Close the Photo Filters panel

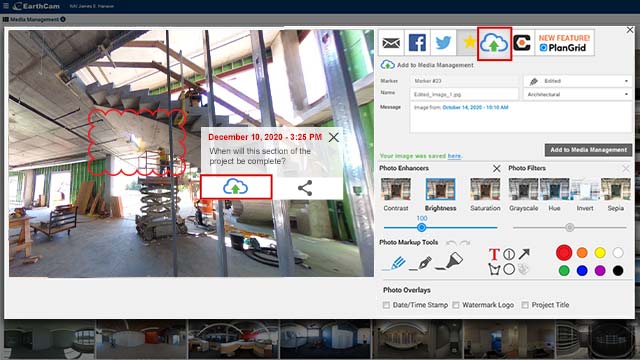[x=626, y=168]
